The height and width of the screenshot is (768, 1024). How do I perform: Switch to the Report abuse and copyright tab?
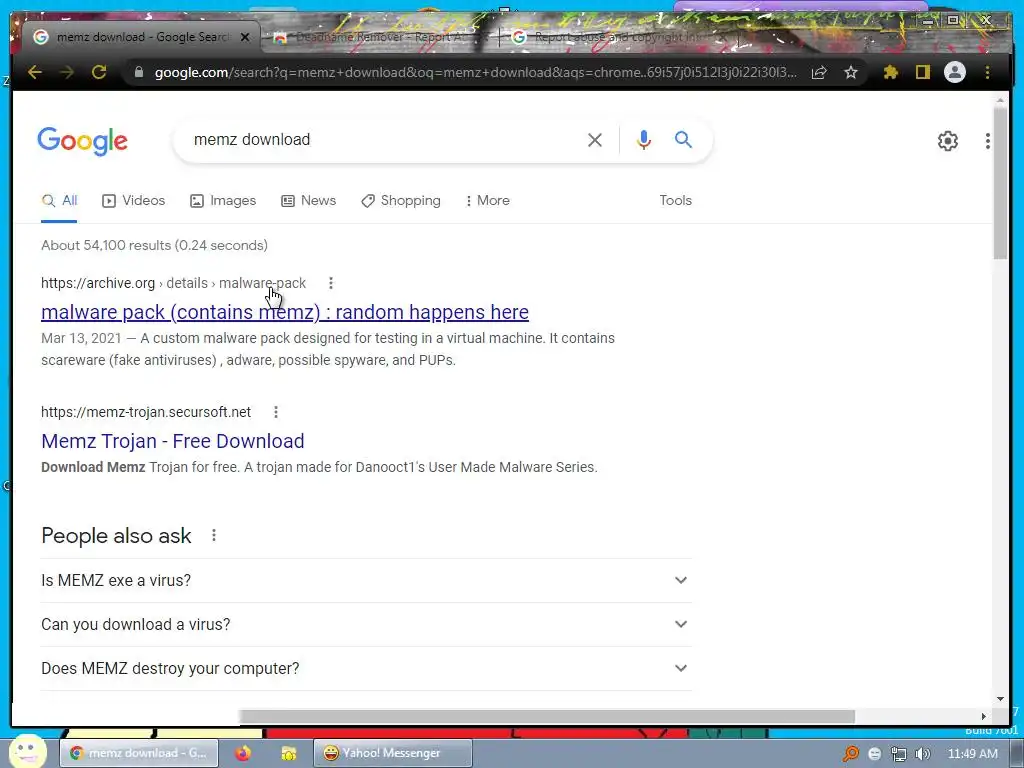pyautogui.click(x=620, y=37)
